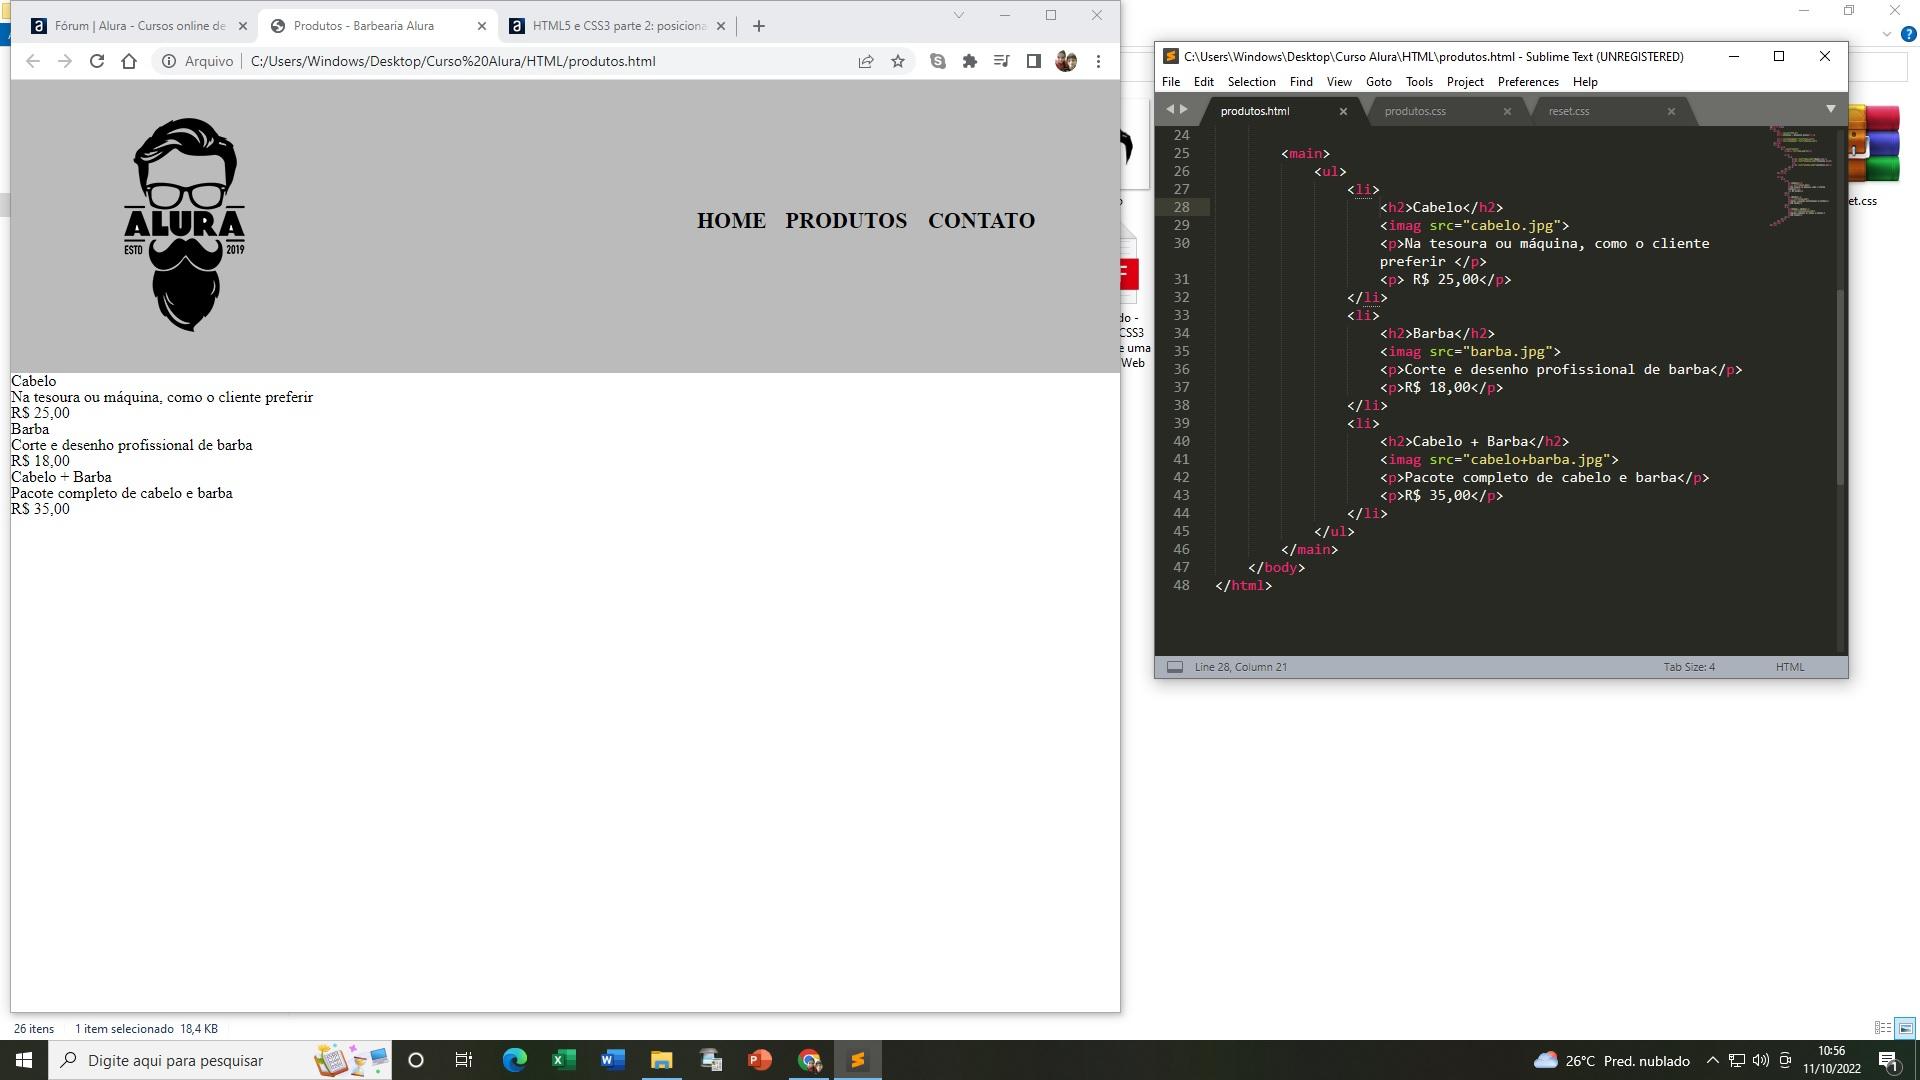Open PowerPoint from taskbar

click(759, 1060)
